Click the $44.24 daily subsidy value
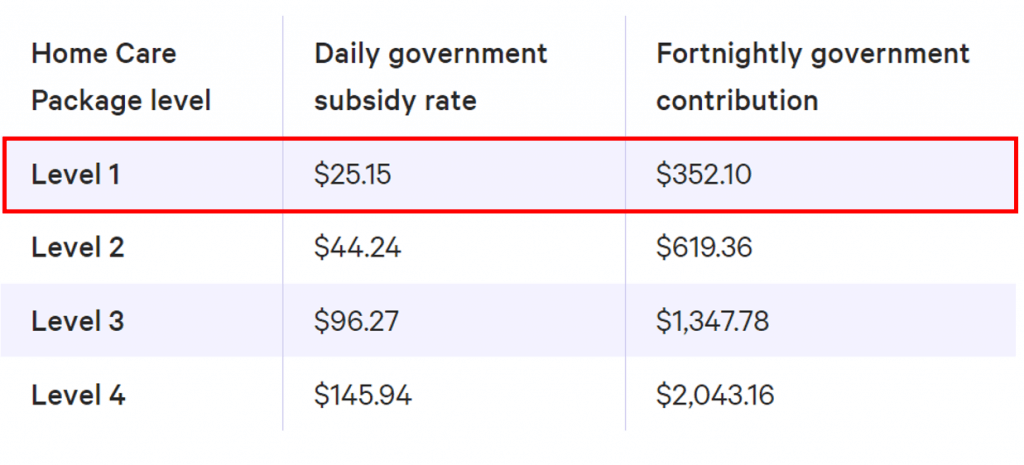This screenshot has height=465, width=1024. [x=357, y=248]
